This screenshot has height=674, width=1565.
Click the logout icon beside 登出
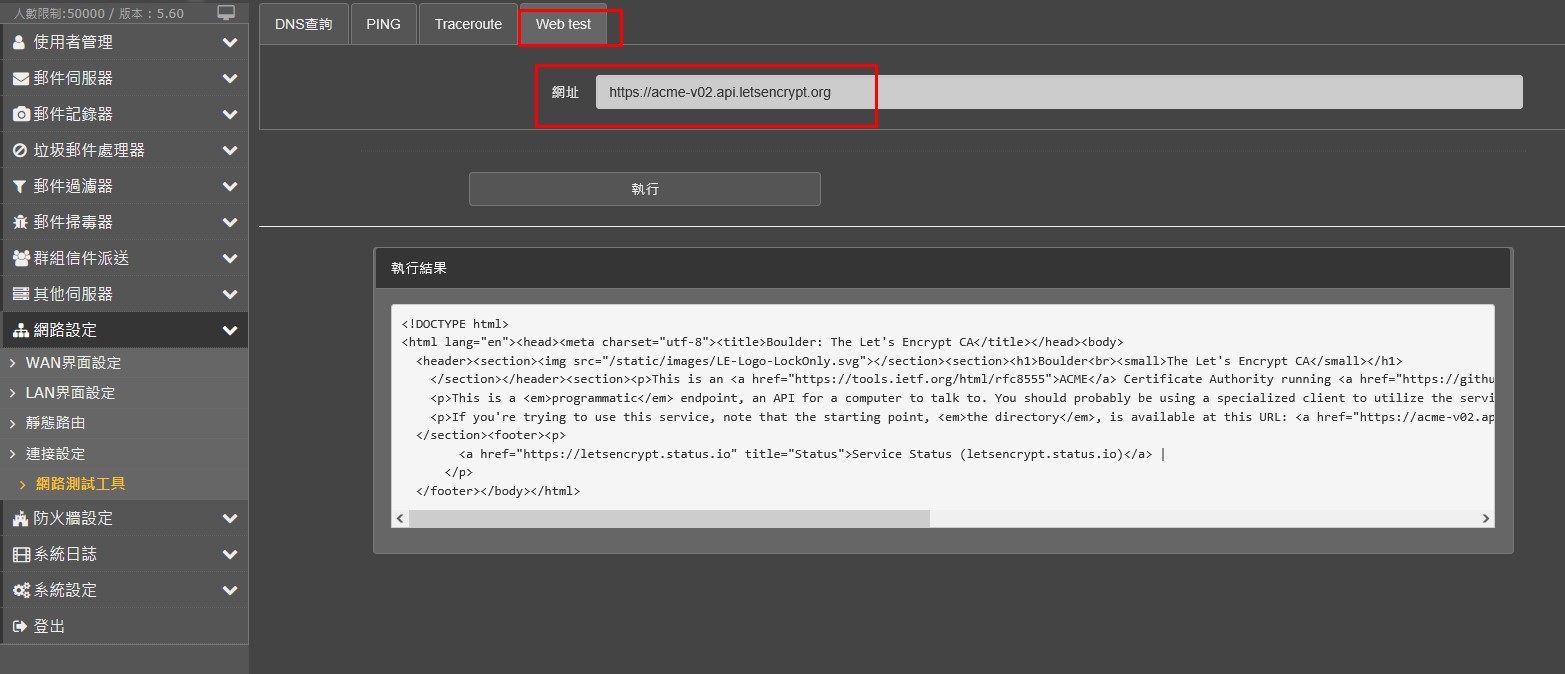pyautogui.click(x=20, y=626)
